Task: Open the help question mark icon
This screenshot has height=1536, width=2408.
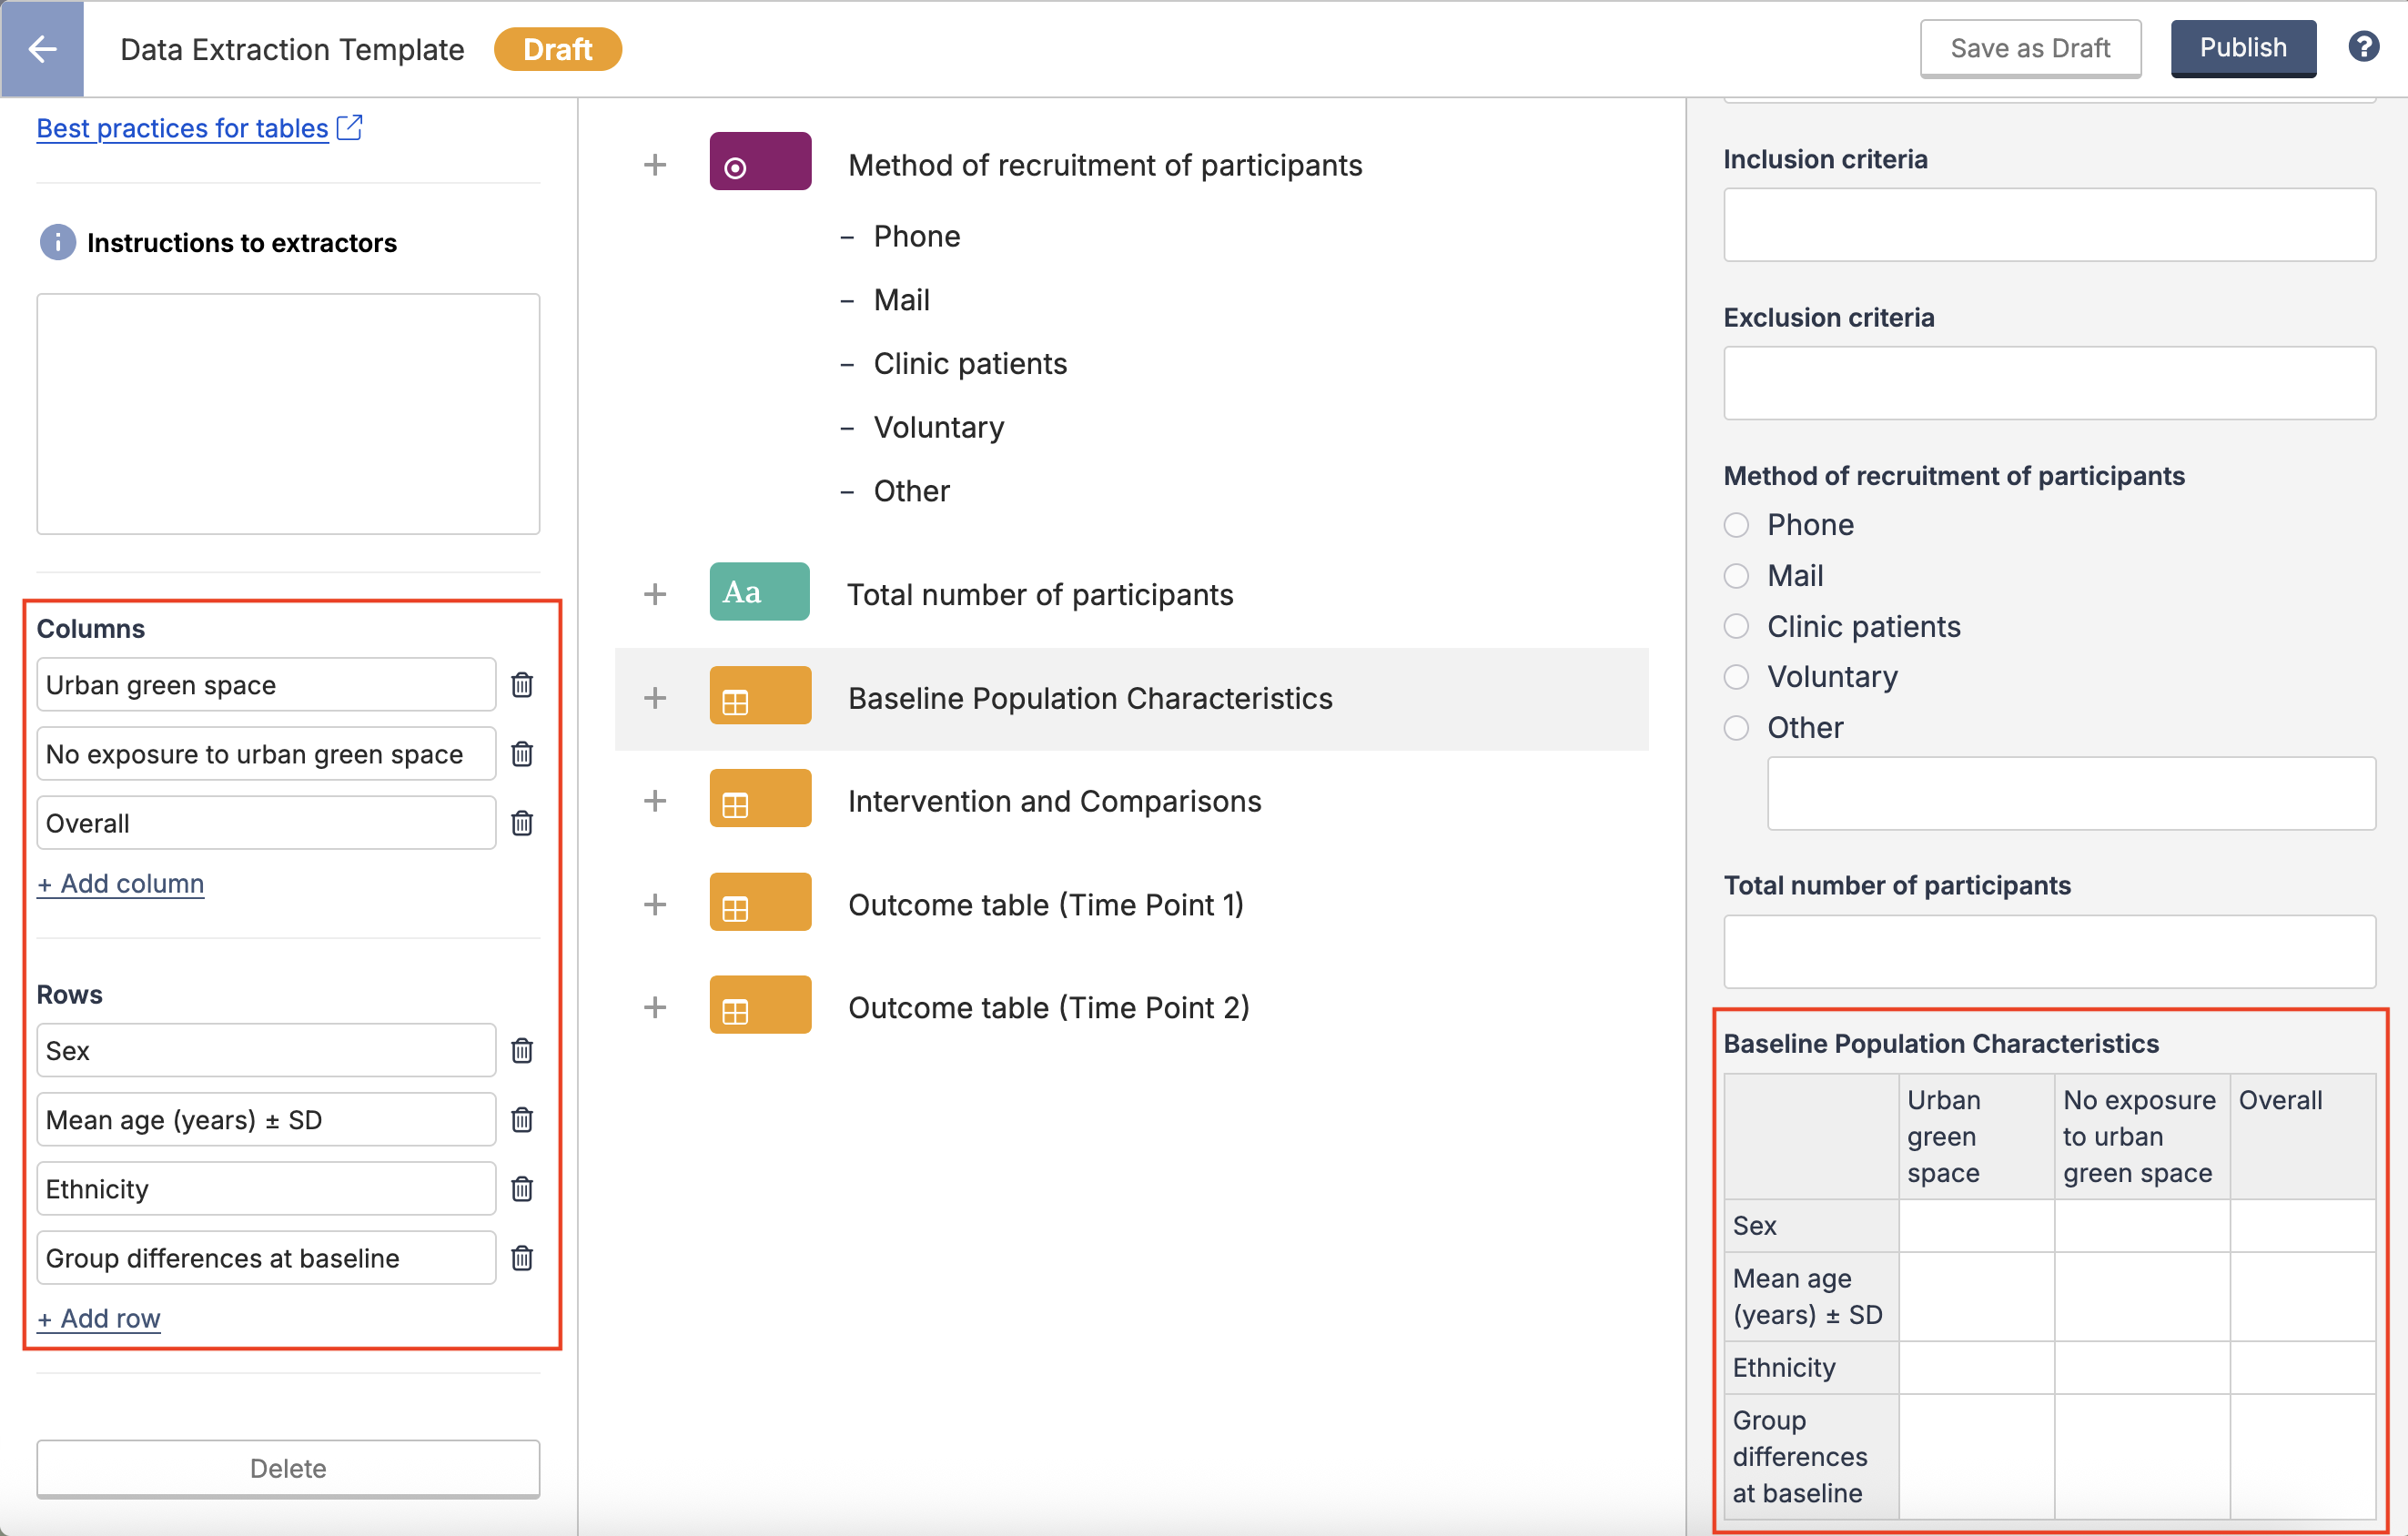Action: (2363, 47)
